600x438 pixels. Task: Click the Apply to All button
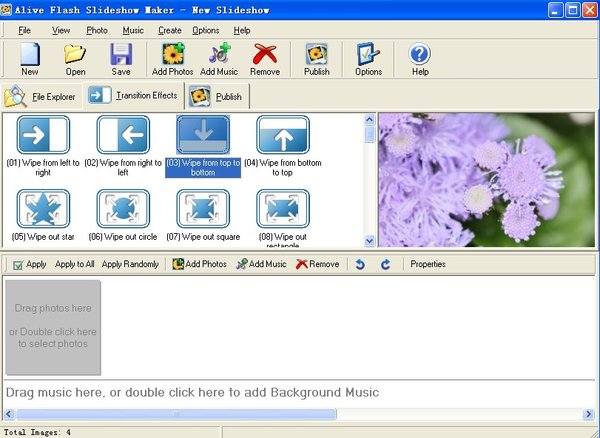pyautogui.click(x=75, y=264)
